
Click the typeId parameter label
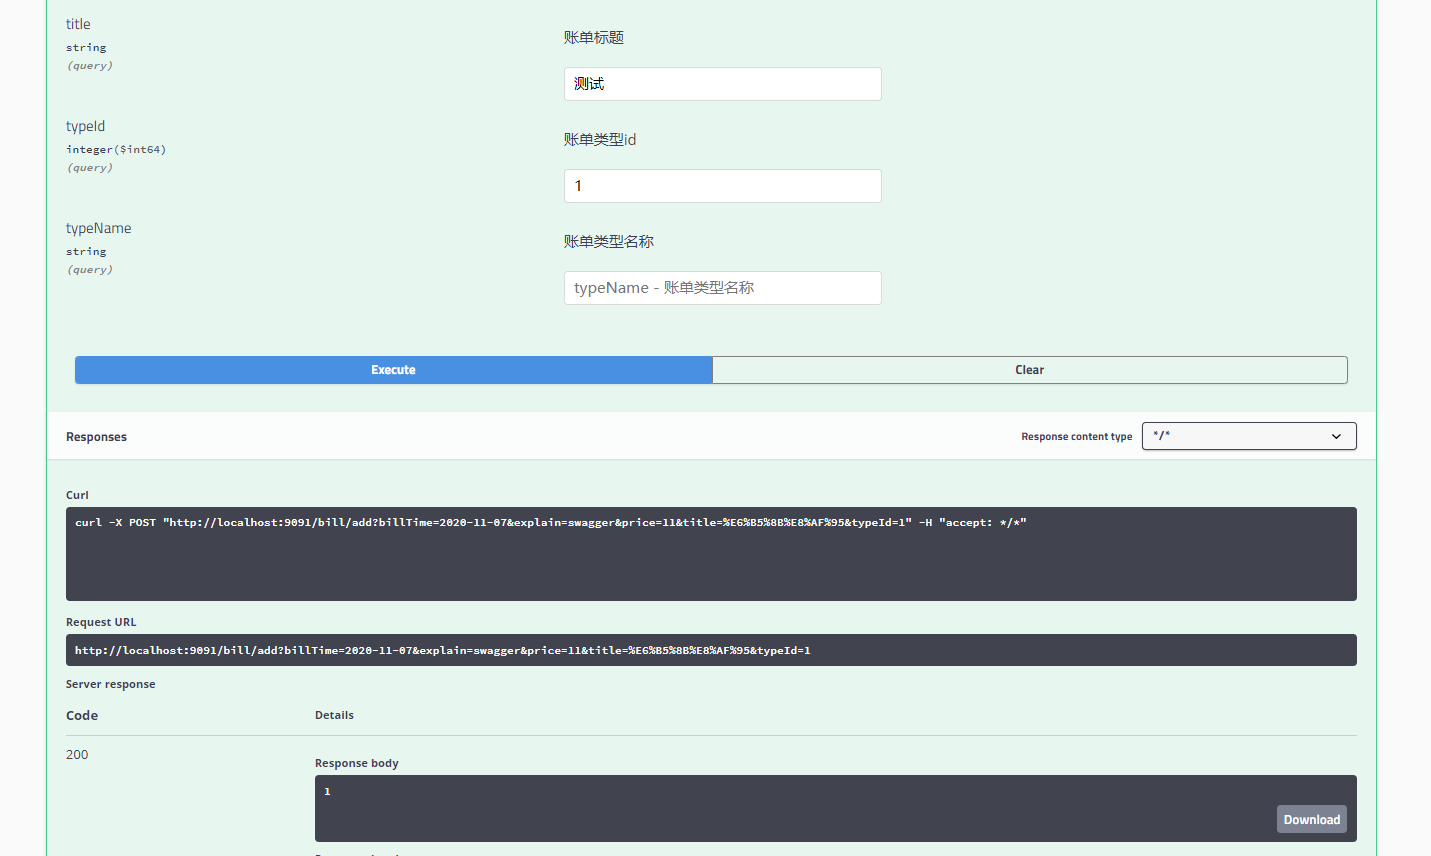[x=85, y=126]
